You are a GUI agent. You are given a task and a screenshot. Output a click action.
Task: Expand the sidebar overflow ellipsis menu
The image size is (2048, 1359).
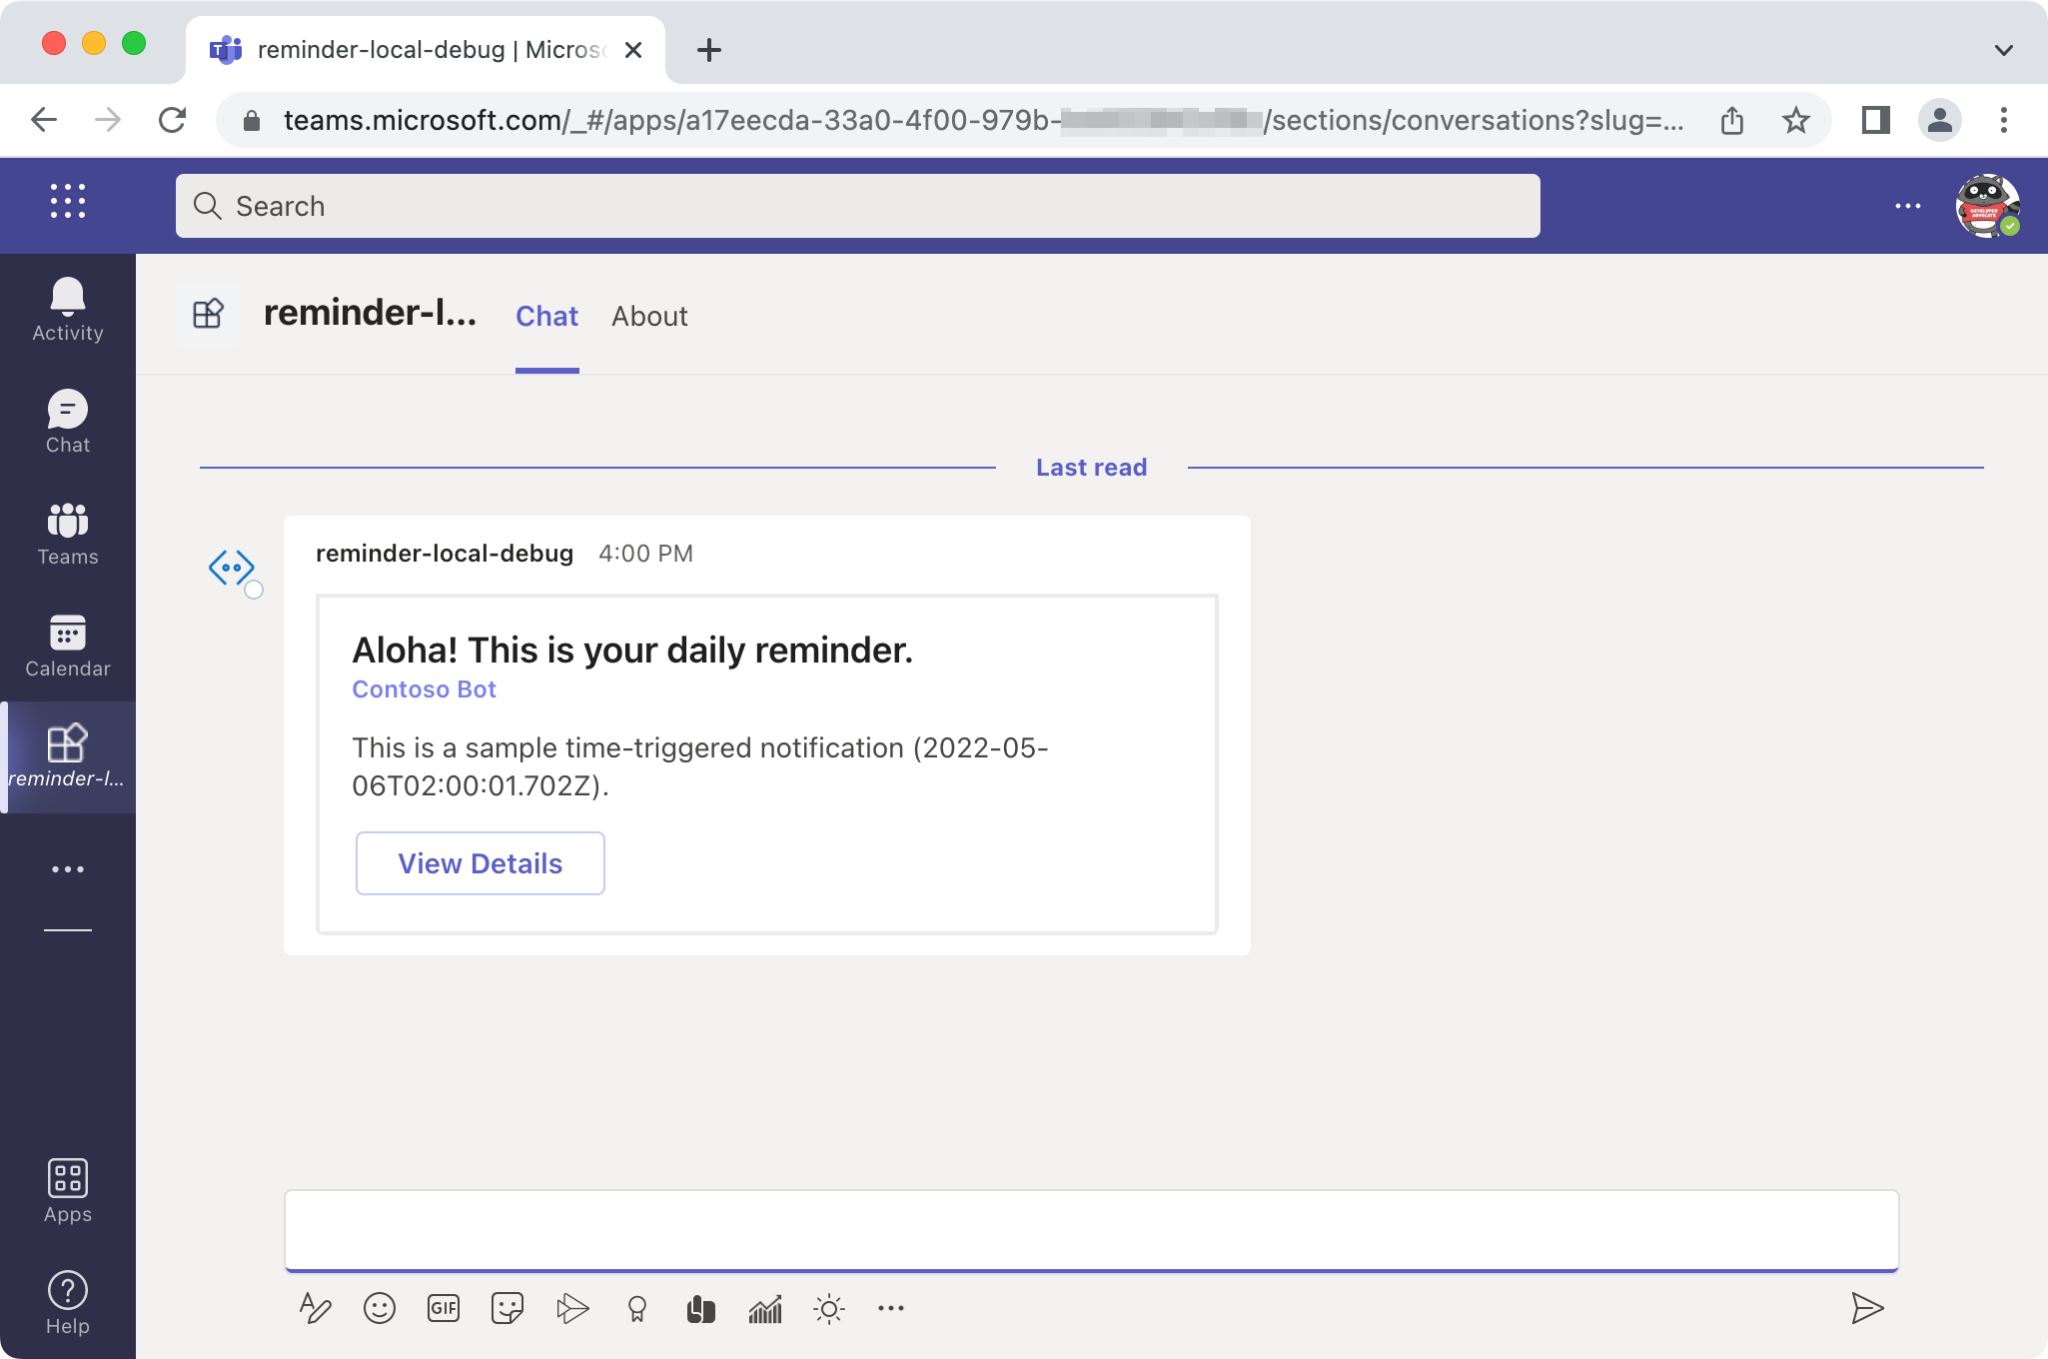(x=67, y=868)
